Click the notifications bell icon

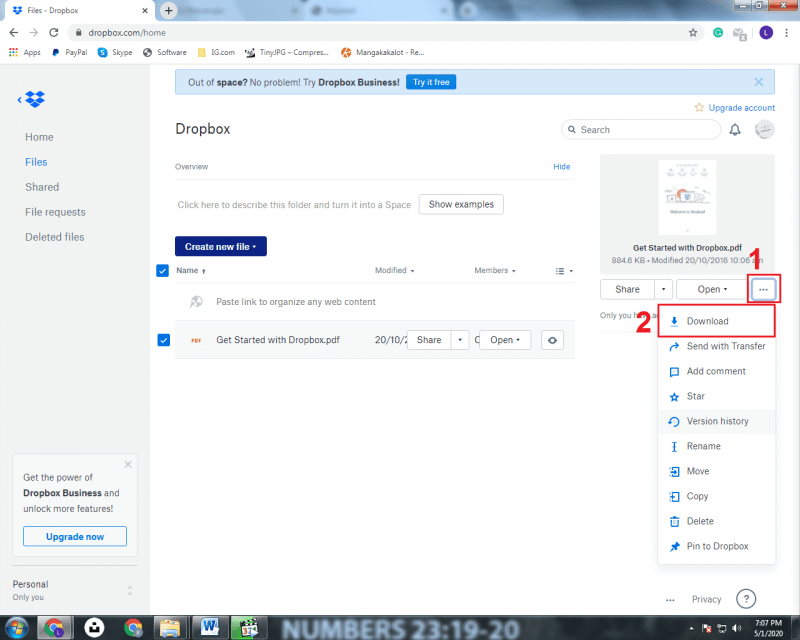click(x=735, y=130)
